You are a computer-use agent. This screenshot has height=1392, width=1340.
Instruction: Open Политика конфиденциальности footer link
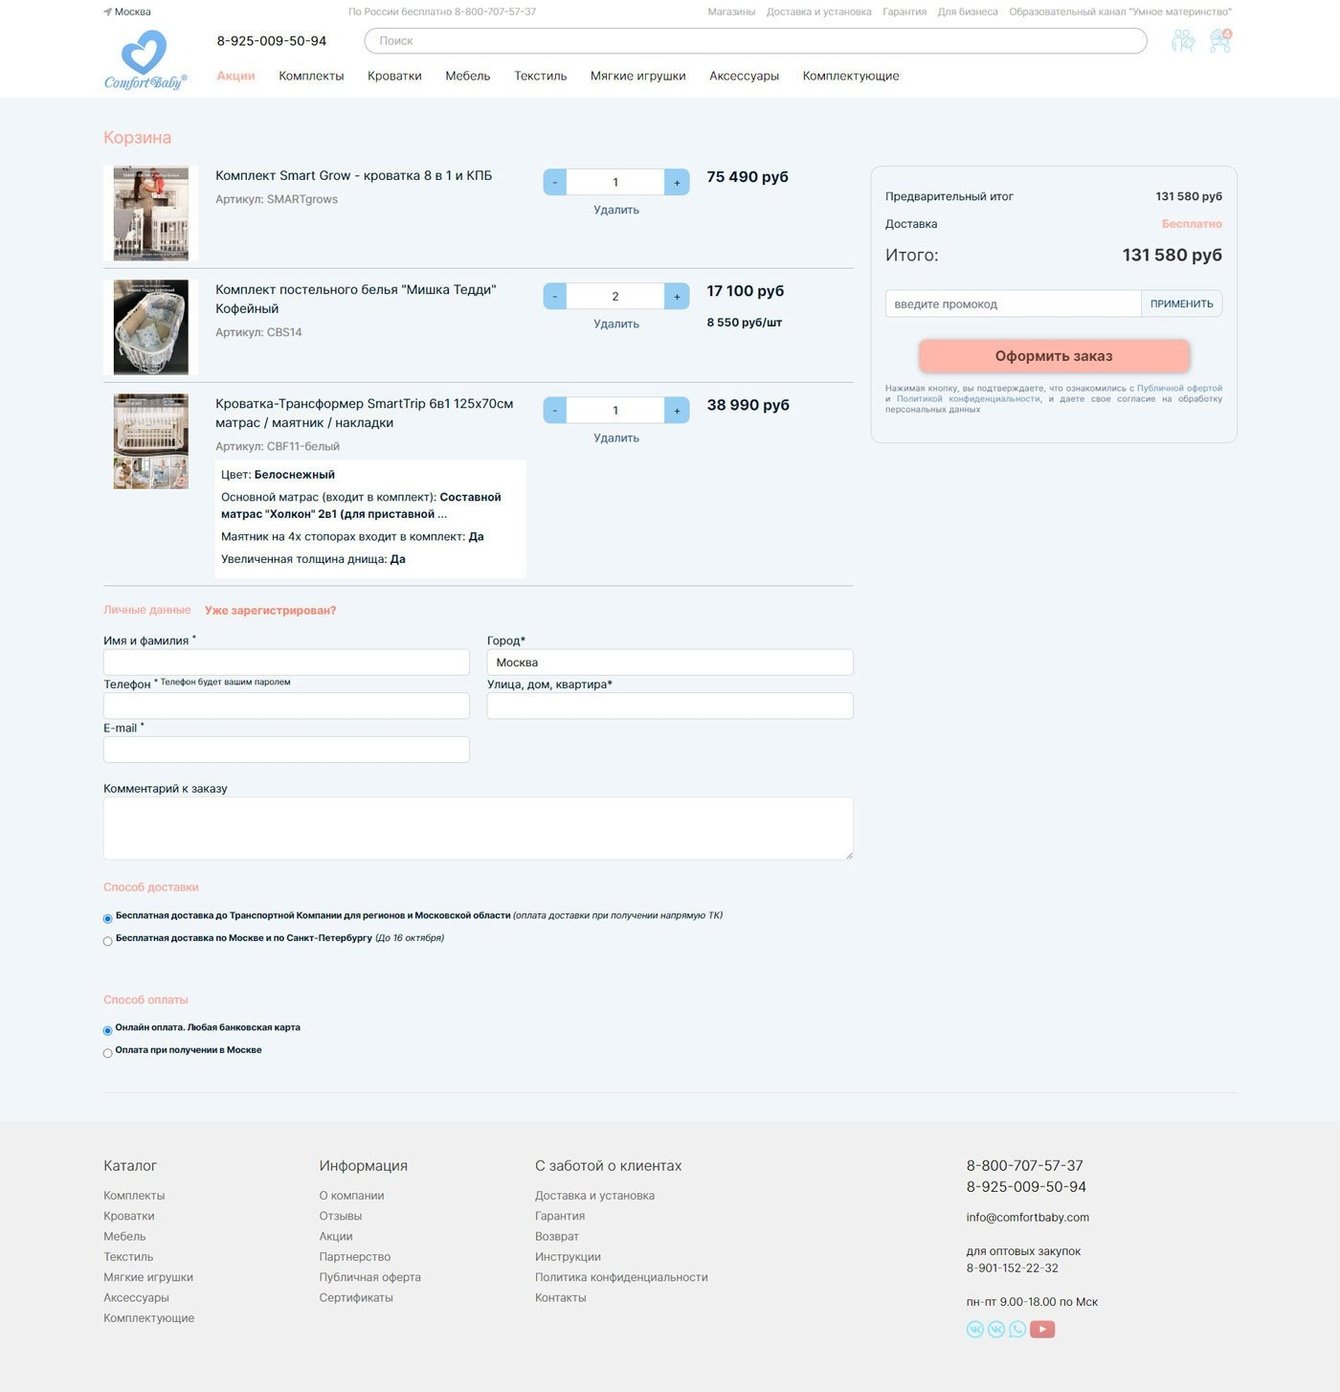621,1277
